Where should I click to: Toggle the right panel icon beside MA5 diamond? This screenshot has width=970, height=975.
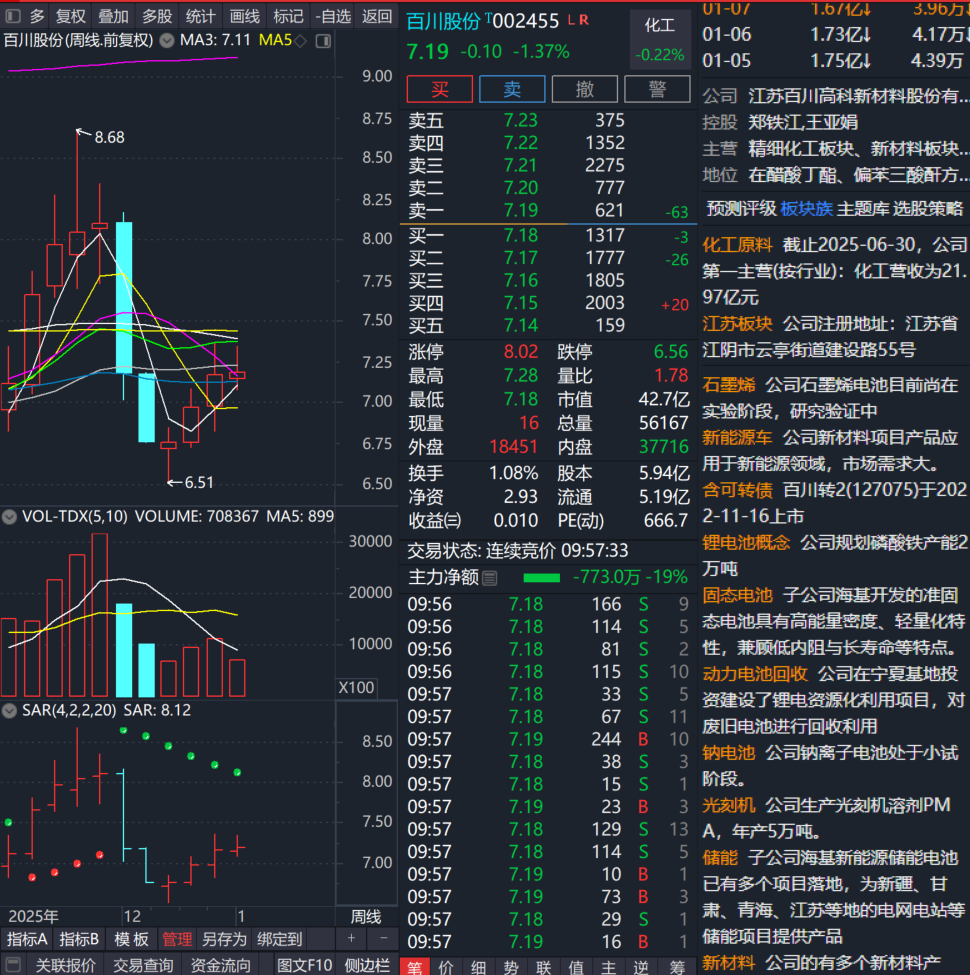click(x=323, y=41)
